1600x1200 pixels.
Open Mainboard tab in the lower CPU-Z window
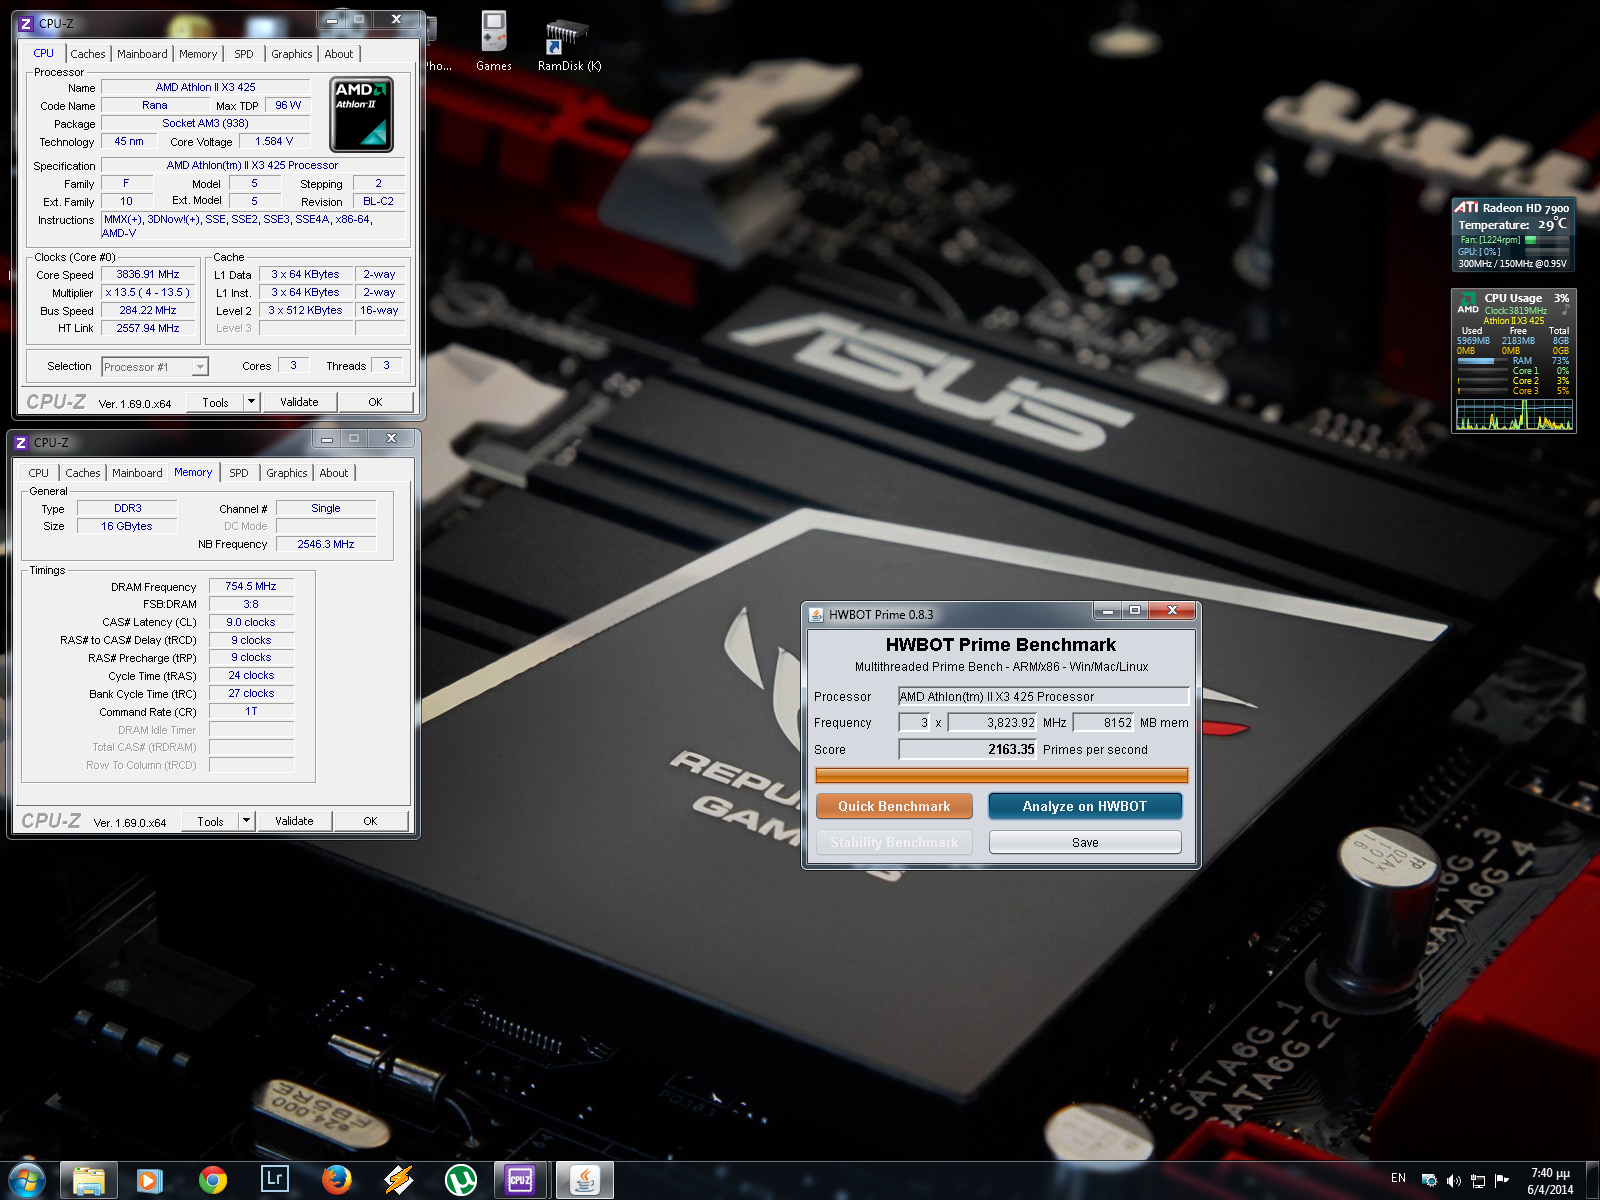137,473
